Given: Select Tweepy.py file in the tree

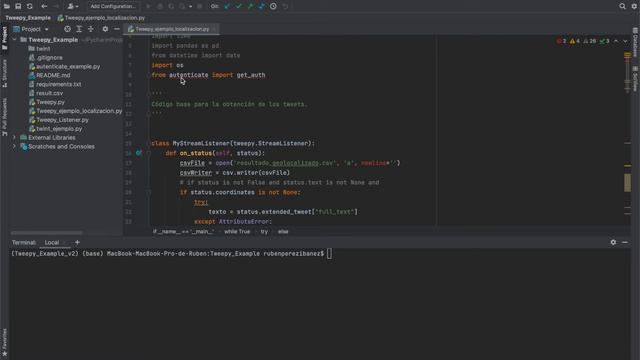Looking at the screenshot, I should (47, 102).
